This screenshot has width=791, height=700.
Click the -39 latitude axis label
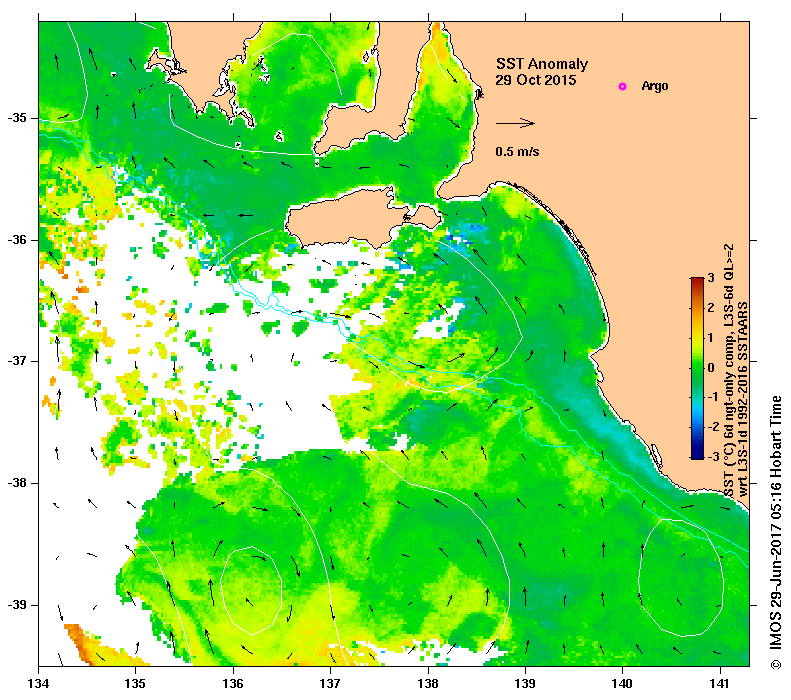pyautogui.click(x=17, y=605)
